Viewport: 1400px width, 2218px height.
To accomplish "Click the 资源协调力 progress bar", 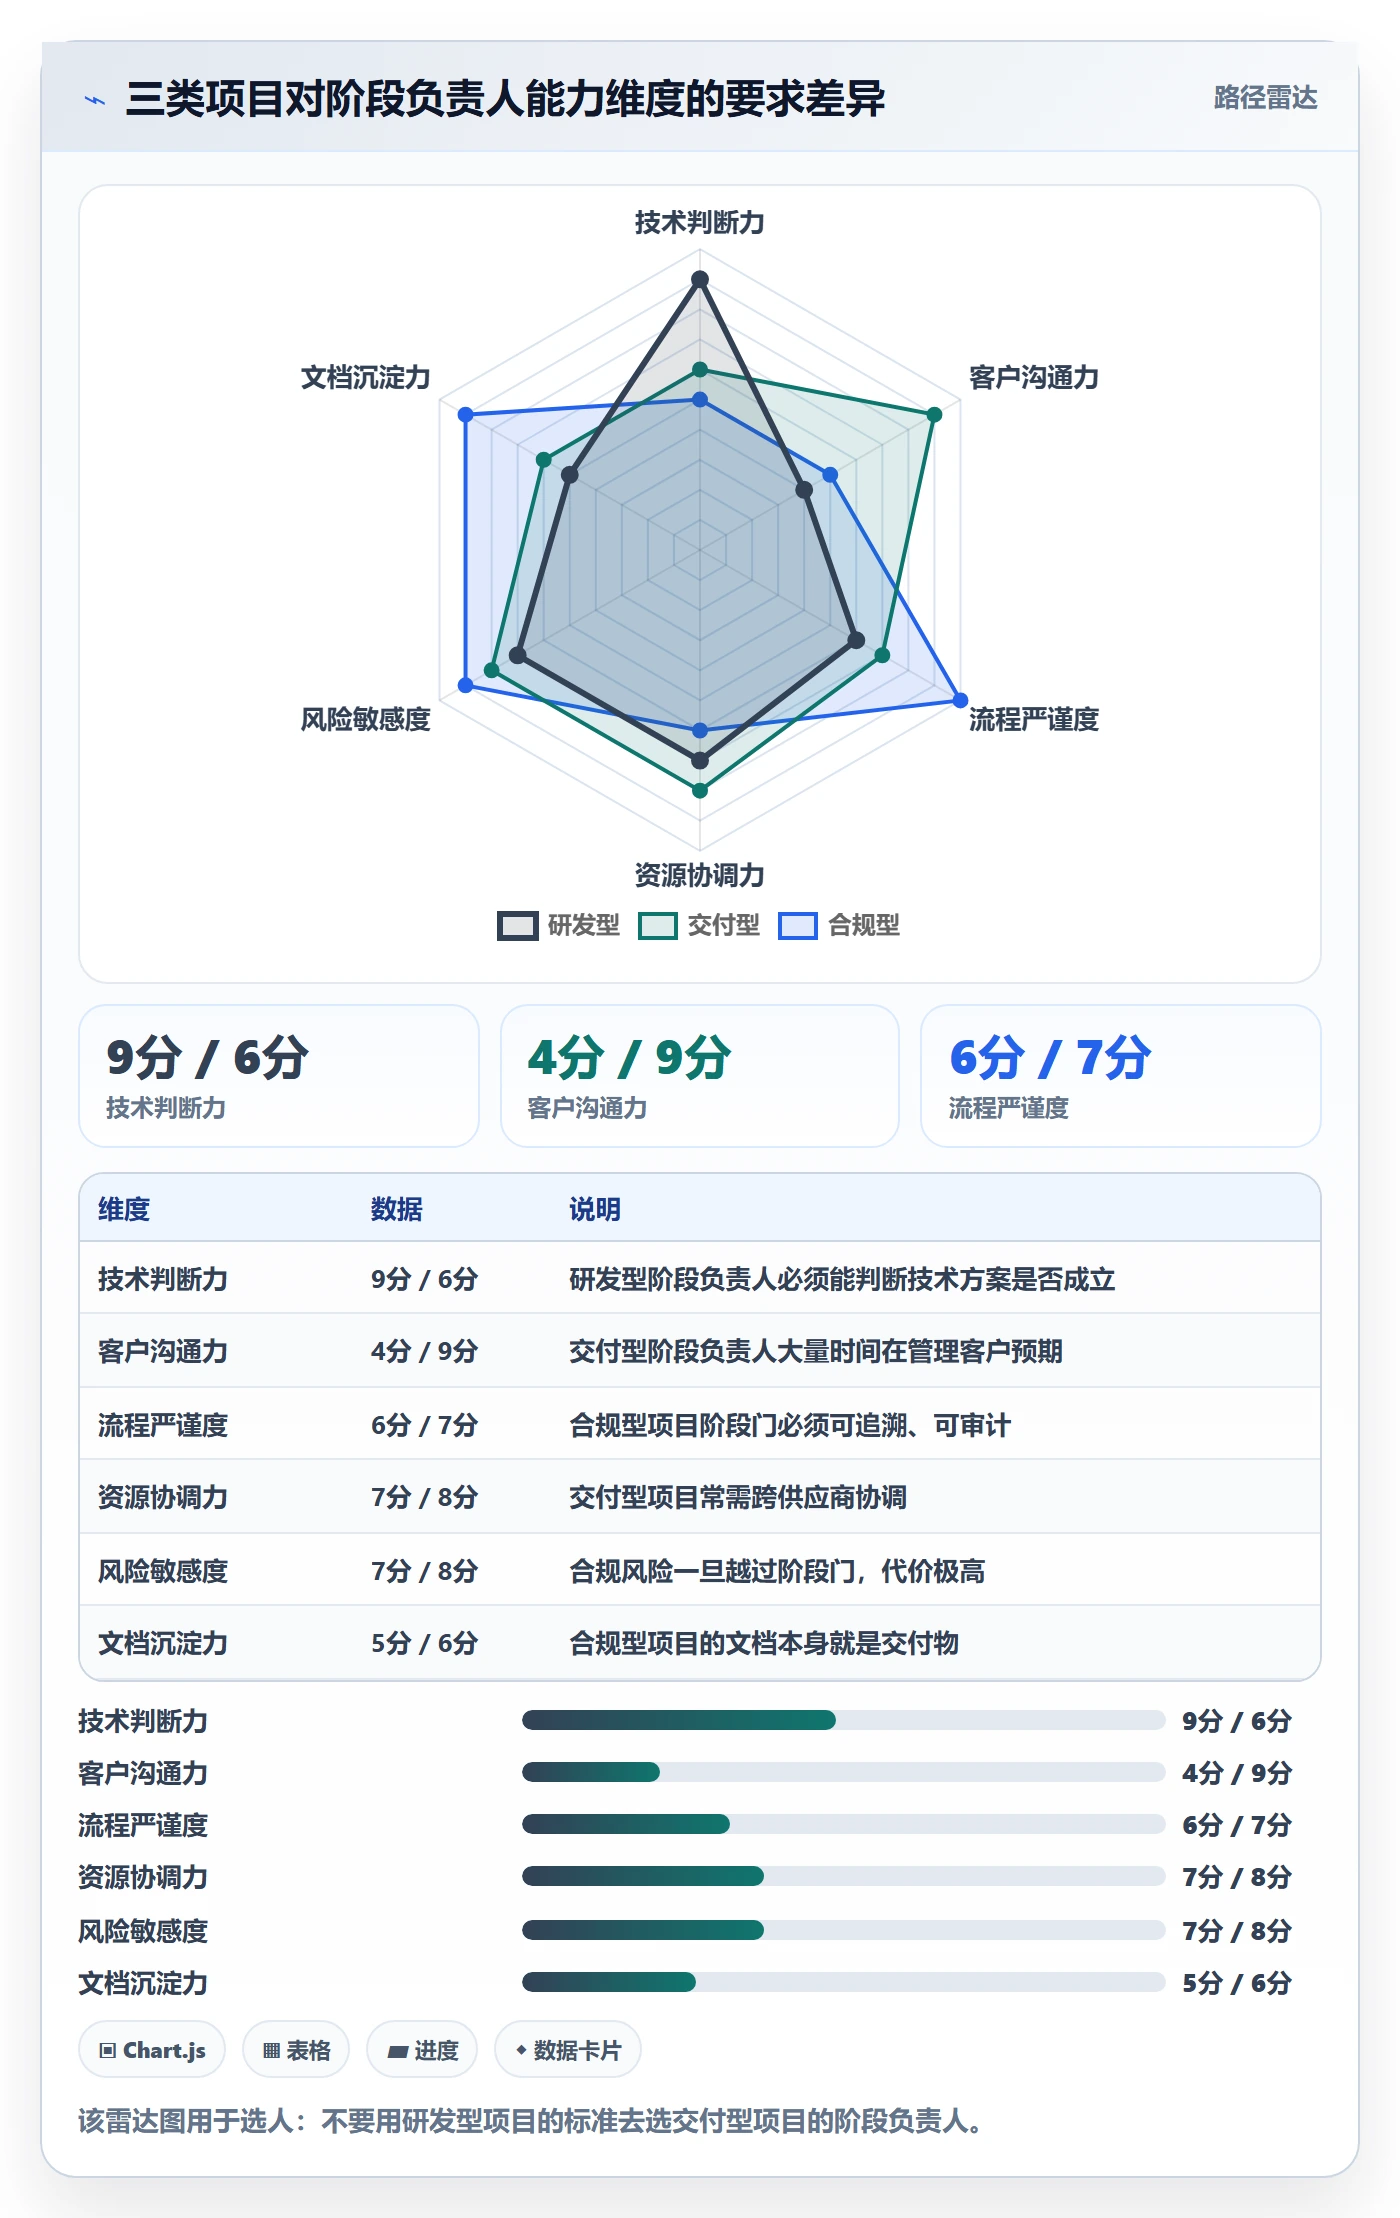I will click(x=843, y=1876).
